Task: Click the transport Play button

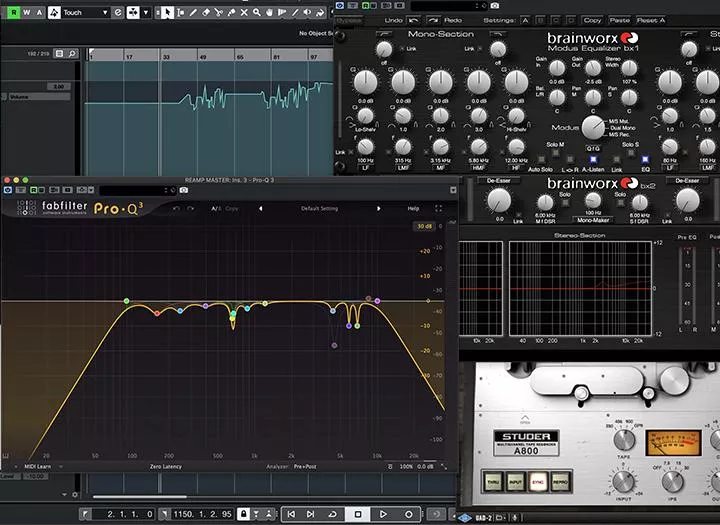Action: click(383, 514)
